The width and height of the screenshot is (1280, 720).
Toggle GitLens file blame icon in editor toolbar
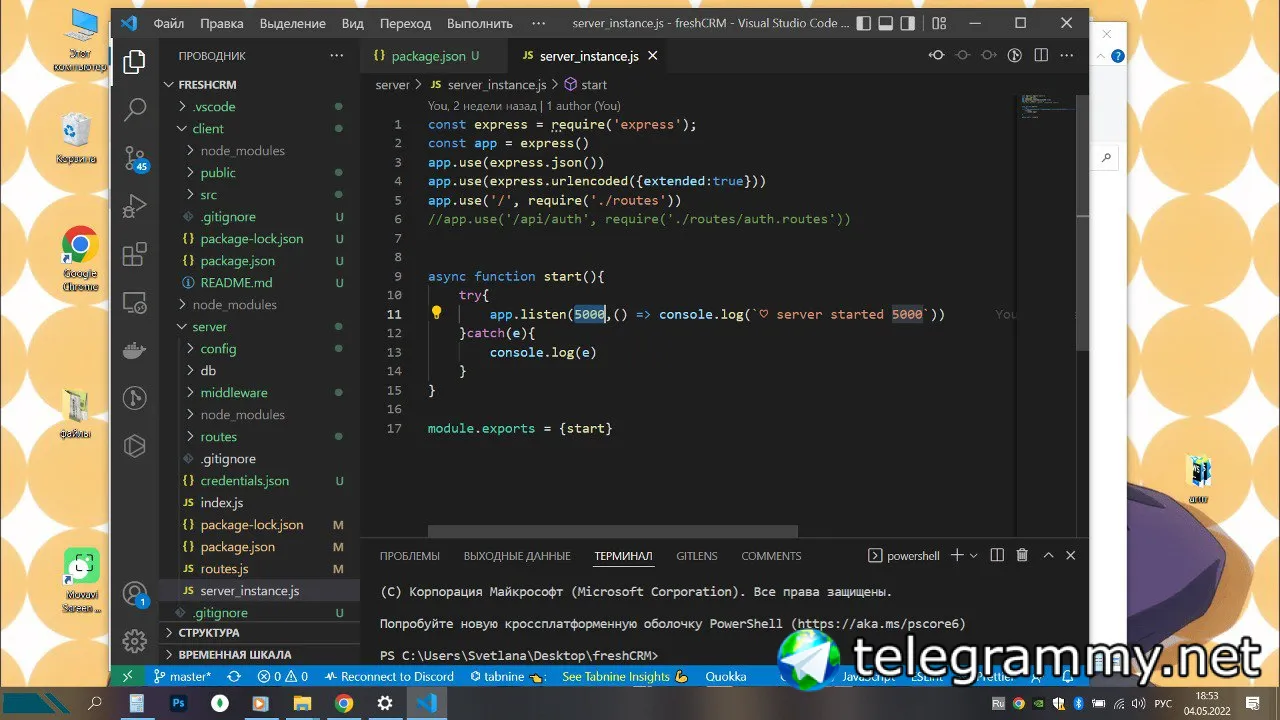(x=1014, y=56)
